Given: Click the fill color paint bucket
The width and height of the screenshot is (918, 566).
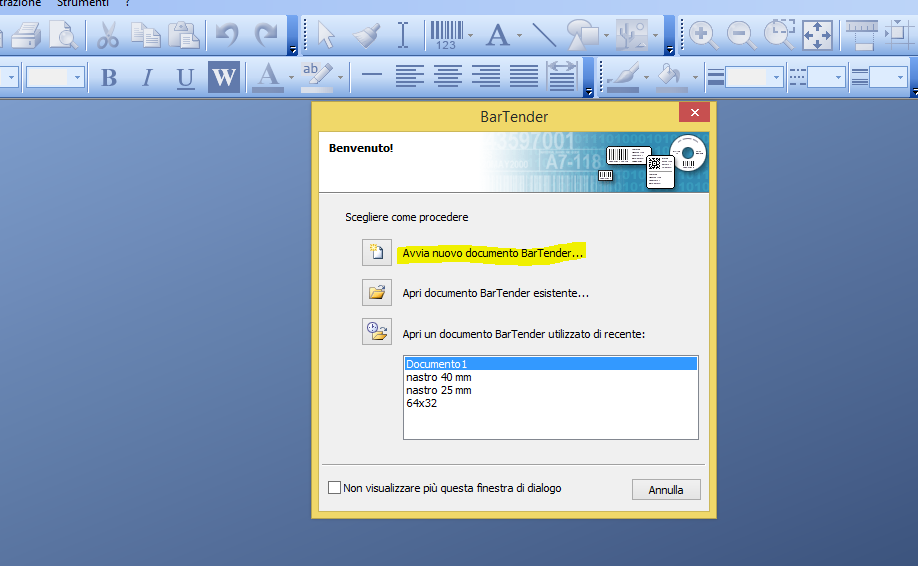Looking at the screenshot, I should click(x=671, y=77).
